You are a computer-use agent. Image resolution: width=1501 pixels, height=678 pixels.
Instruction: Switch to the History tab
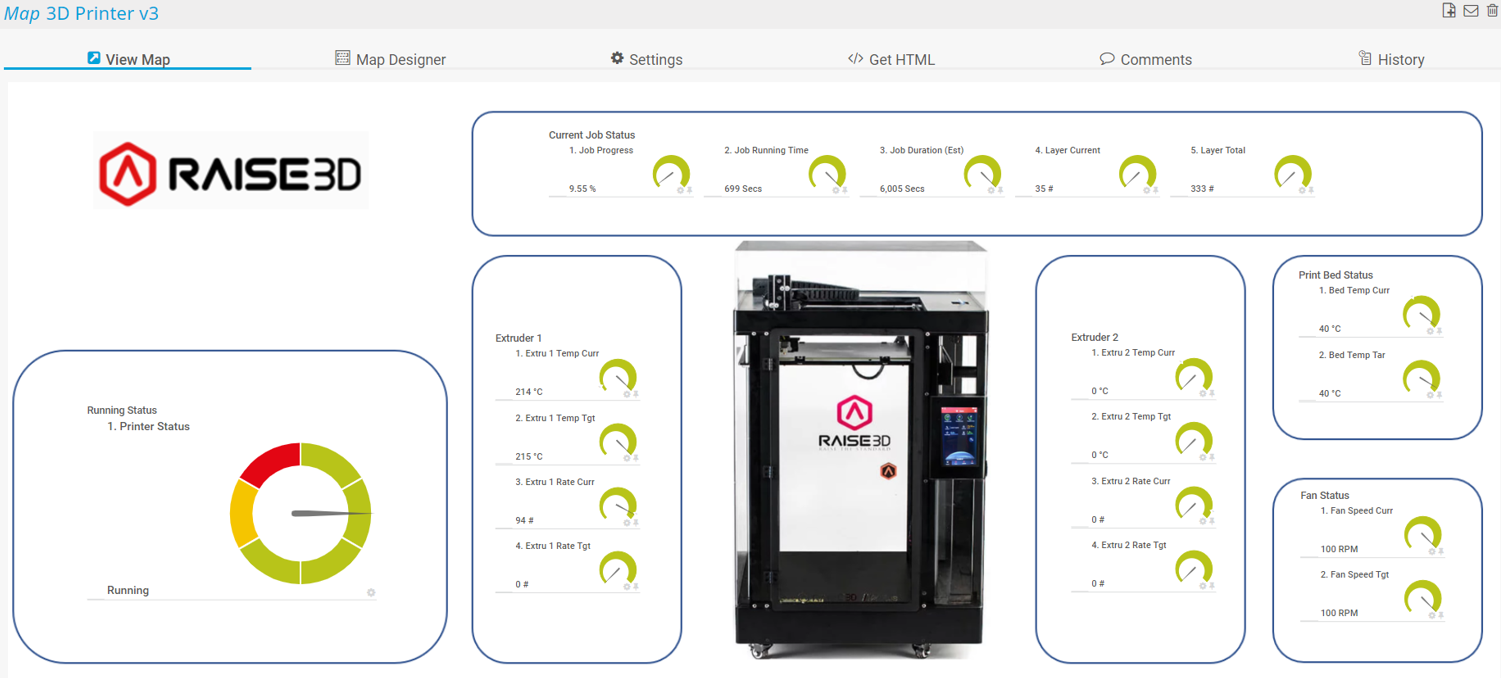1391,59
